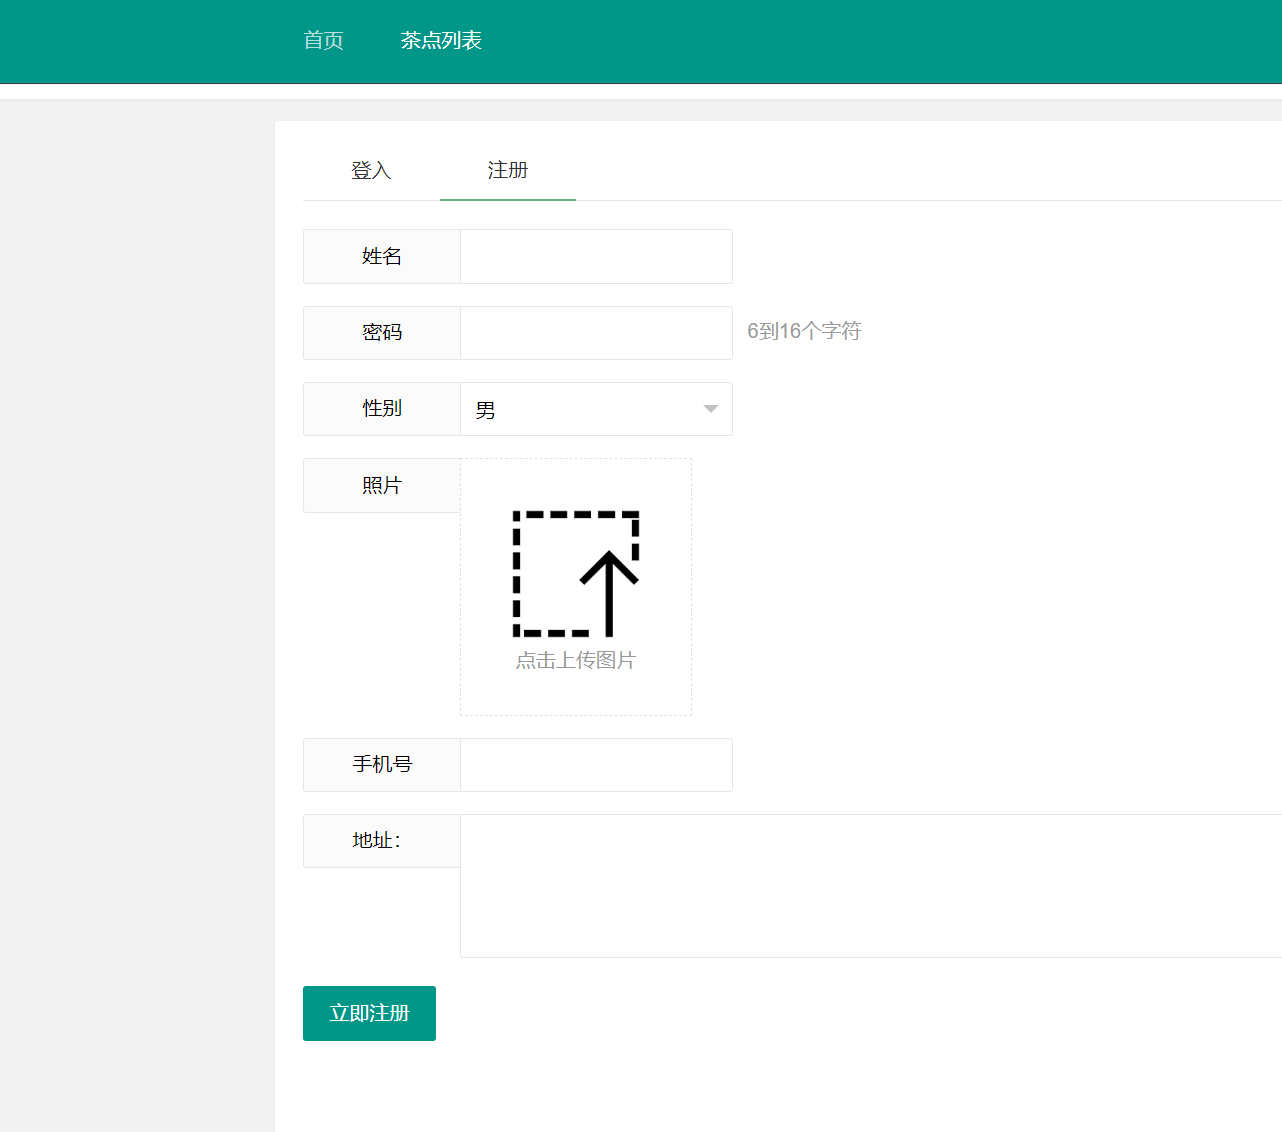Focus the 手机号 phone number field
This screenshot has height=1132, width=1282.
596,765
